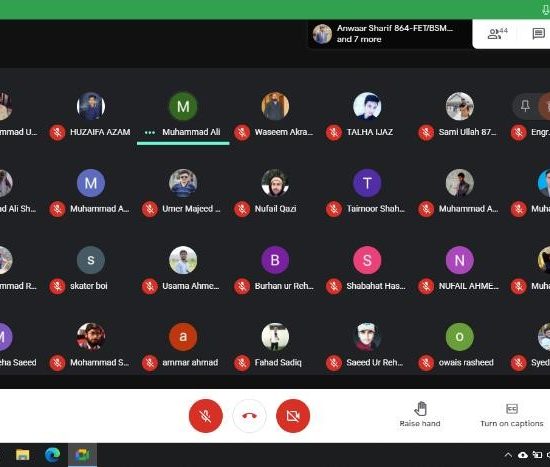Click the Google Meet icon in the taskbar
The height and width of the screenshot is (467, 550).
pos(82,455)
